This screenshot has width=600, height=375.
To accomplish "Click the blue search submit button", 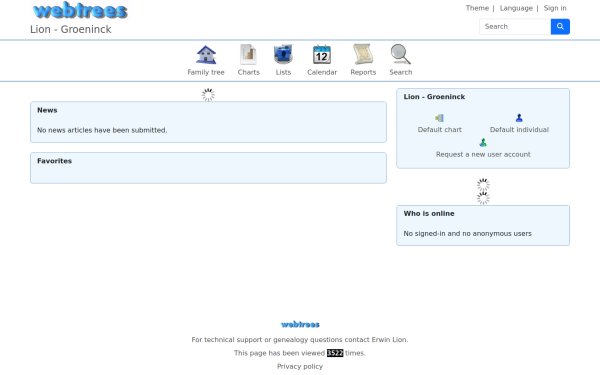I will [560, 26].
